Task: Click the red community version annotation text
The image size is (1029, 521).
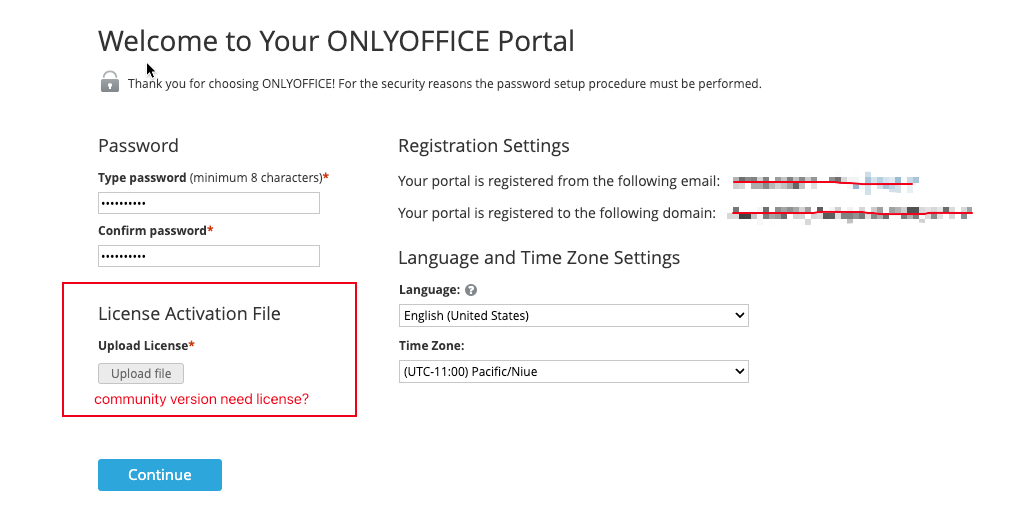Action: tap(201, 399)
